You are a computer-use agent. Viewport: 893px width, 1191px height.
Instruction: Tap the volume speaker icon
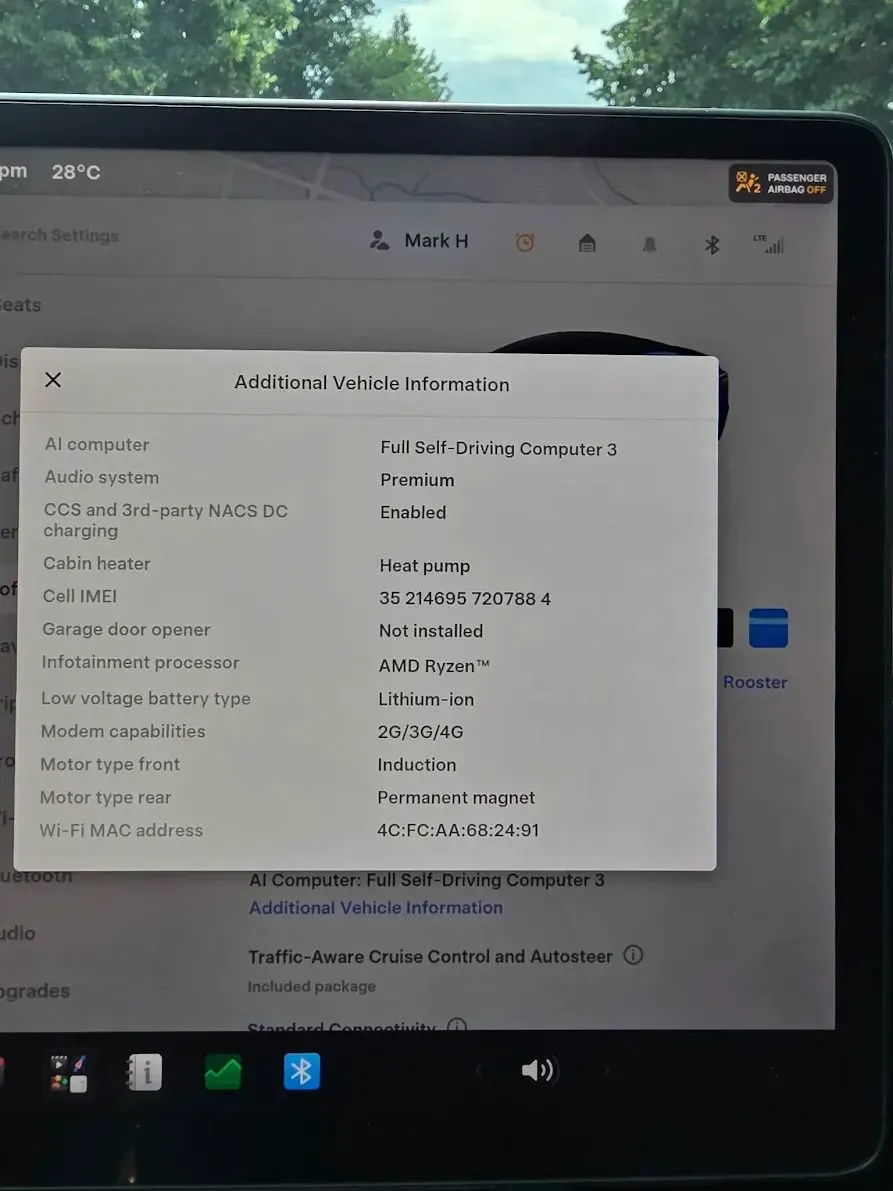538,1070
